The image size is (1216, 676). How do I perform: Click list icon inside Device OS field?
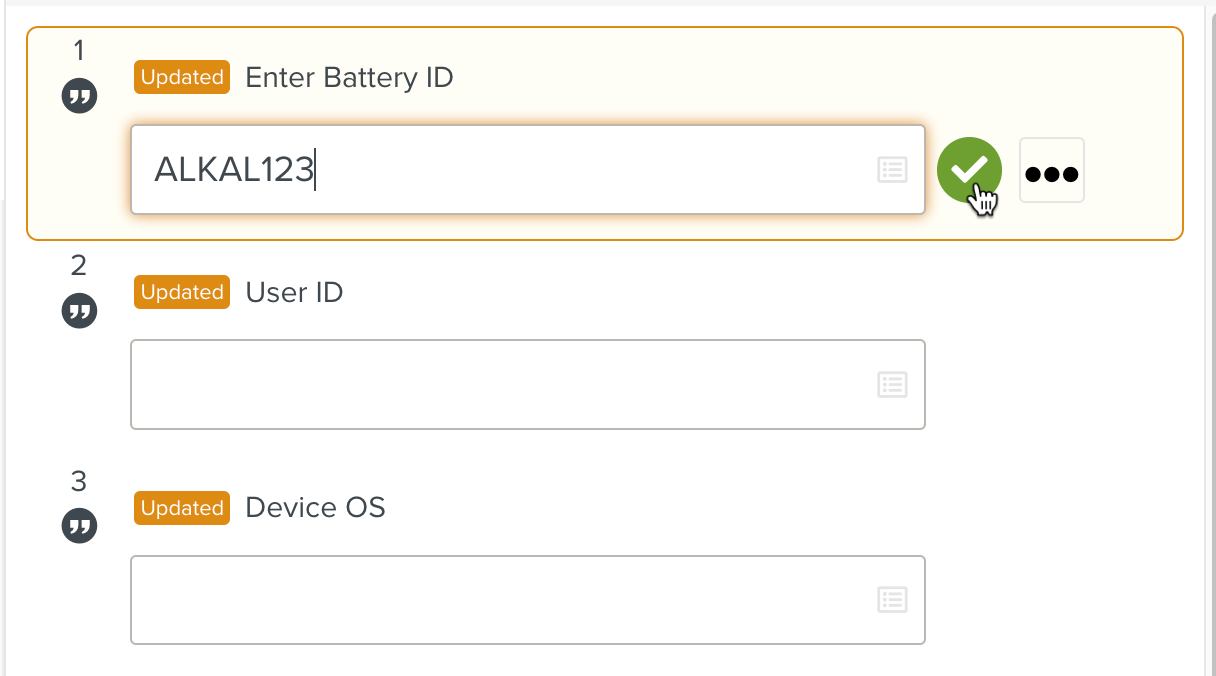892,600
